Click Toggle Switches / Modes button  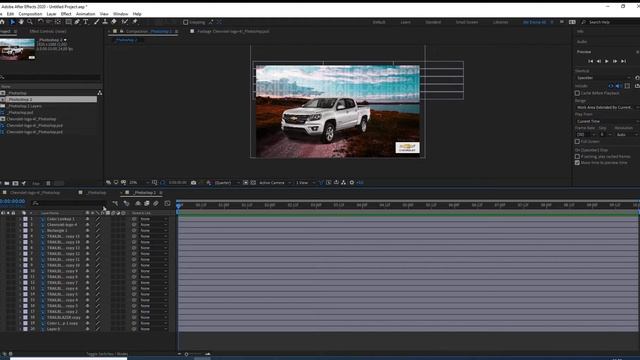[x=107, y=354]
